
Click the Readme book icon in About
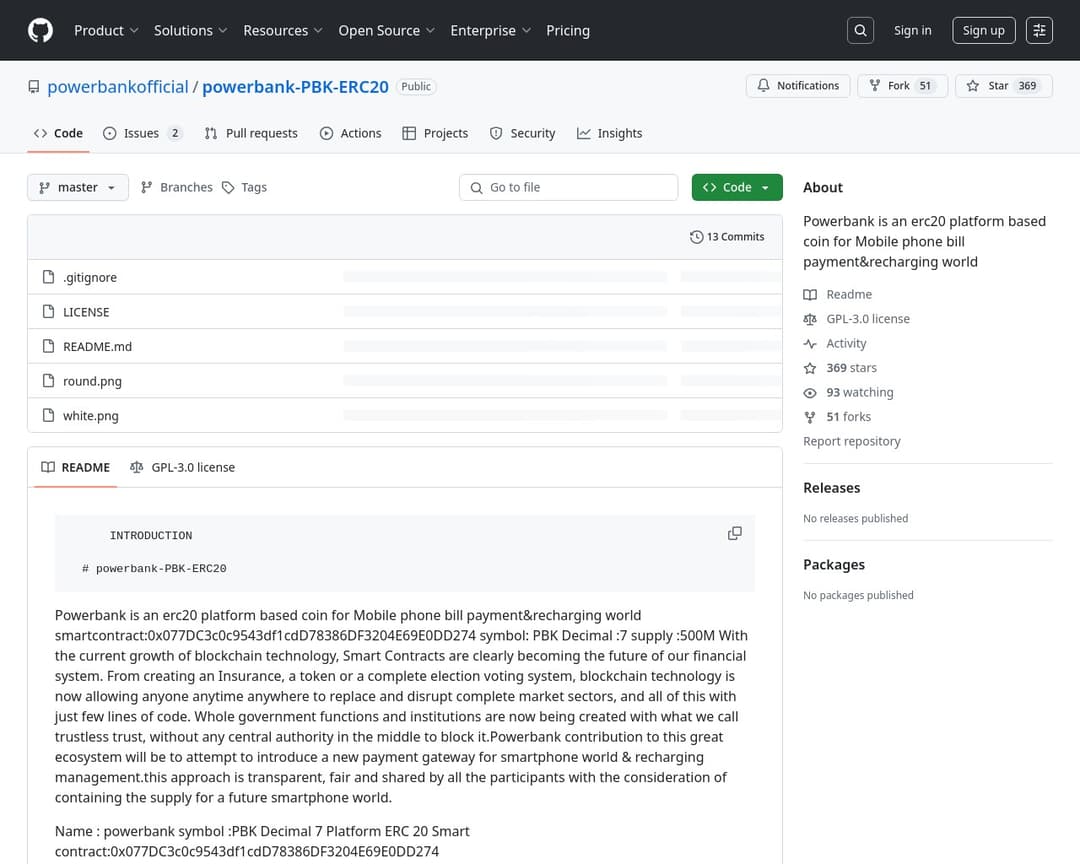click(x=810, y=294)
